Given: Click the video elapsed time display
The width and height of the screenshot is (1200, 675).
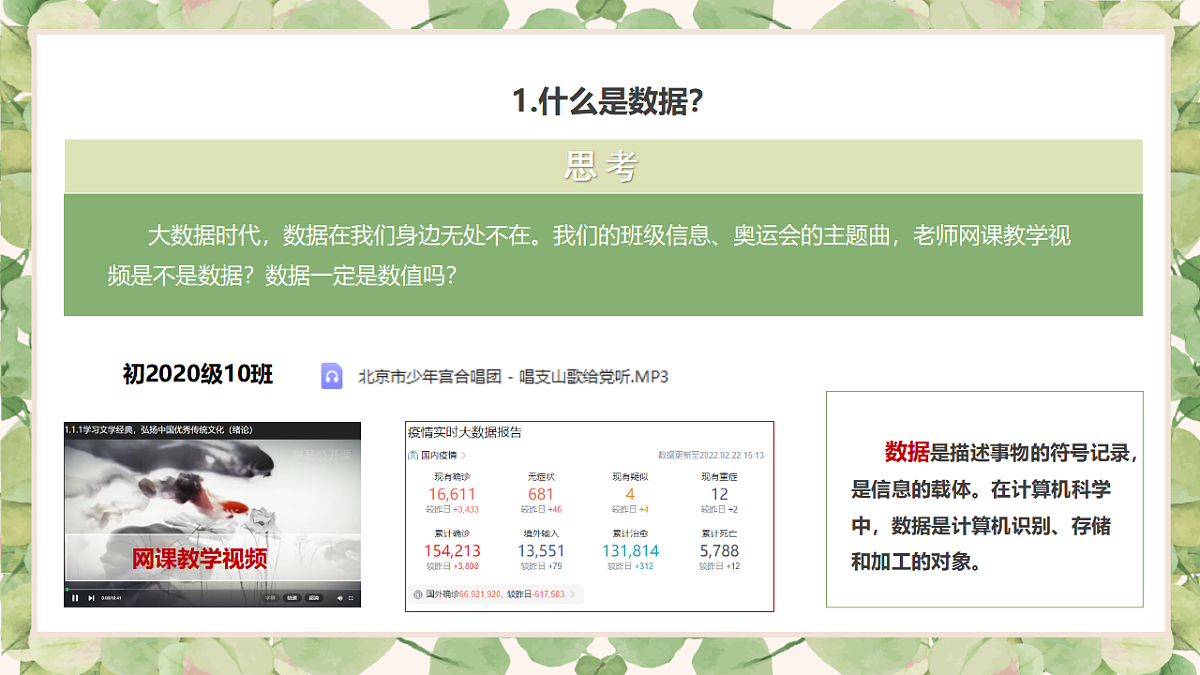Looking at the screenshot, I should pos(111,598).
